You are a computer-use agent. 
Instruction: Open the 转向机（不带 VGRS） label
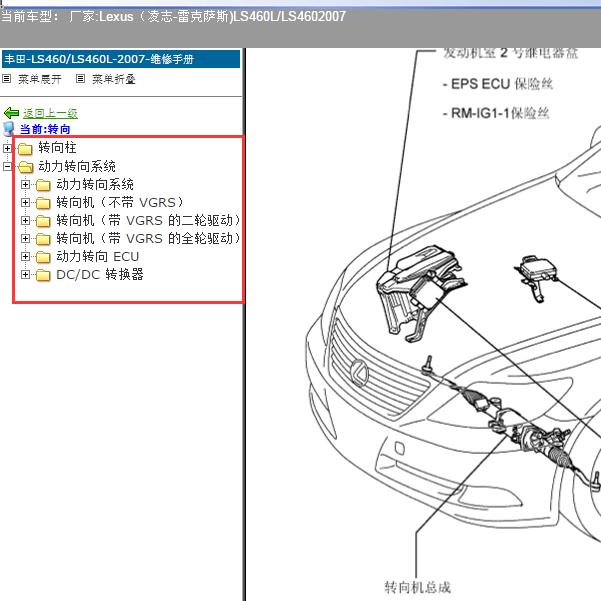120,202
